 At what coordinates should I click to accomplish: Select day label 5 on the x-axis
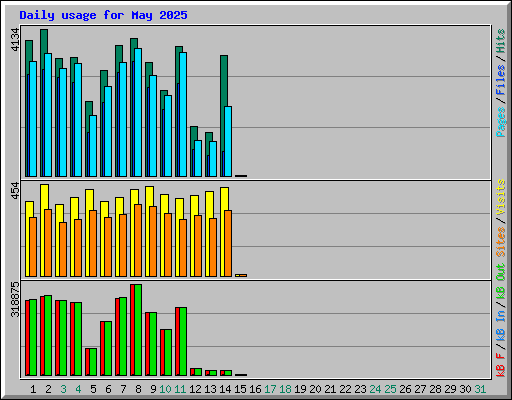(93, 389)
